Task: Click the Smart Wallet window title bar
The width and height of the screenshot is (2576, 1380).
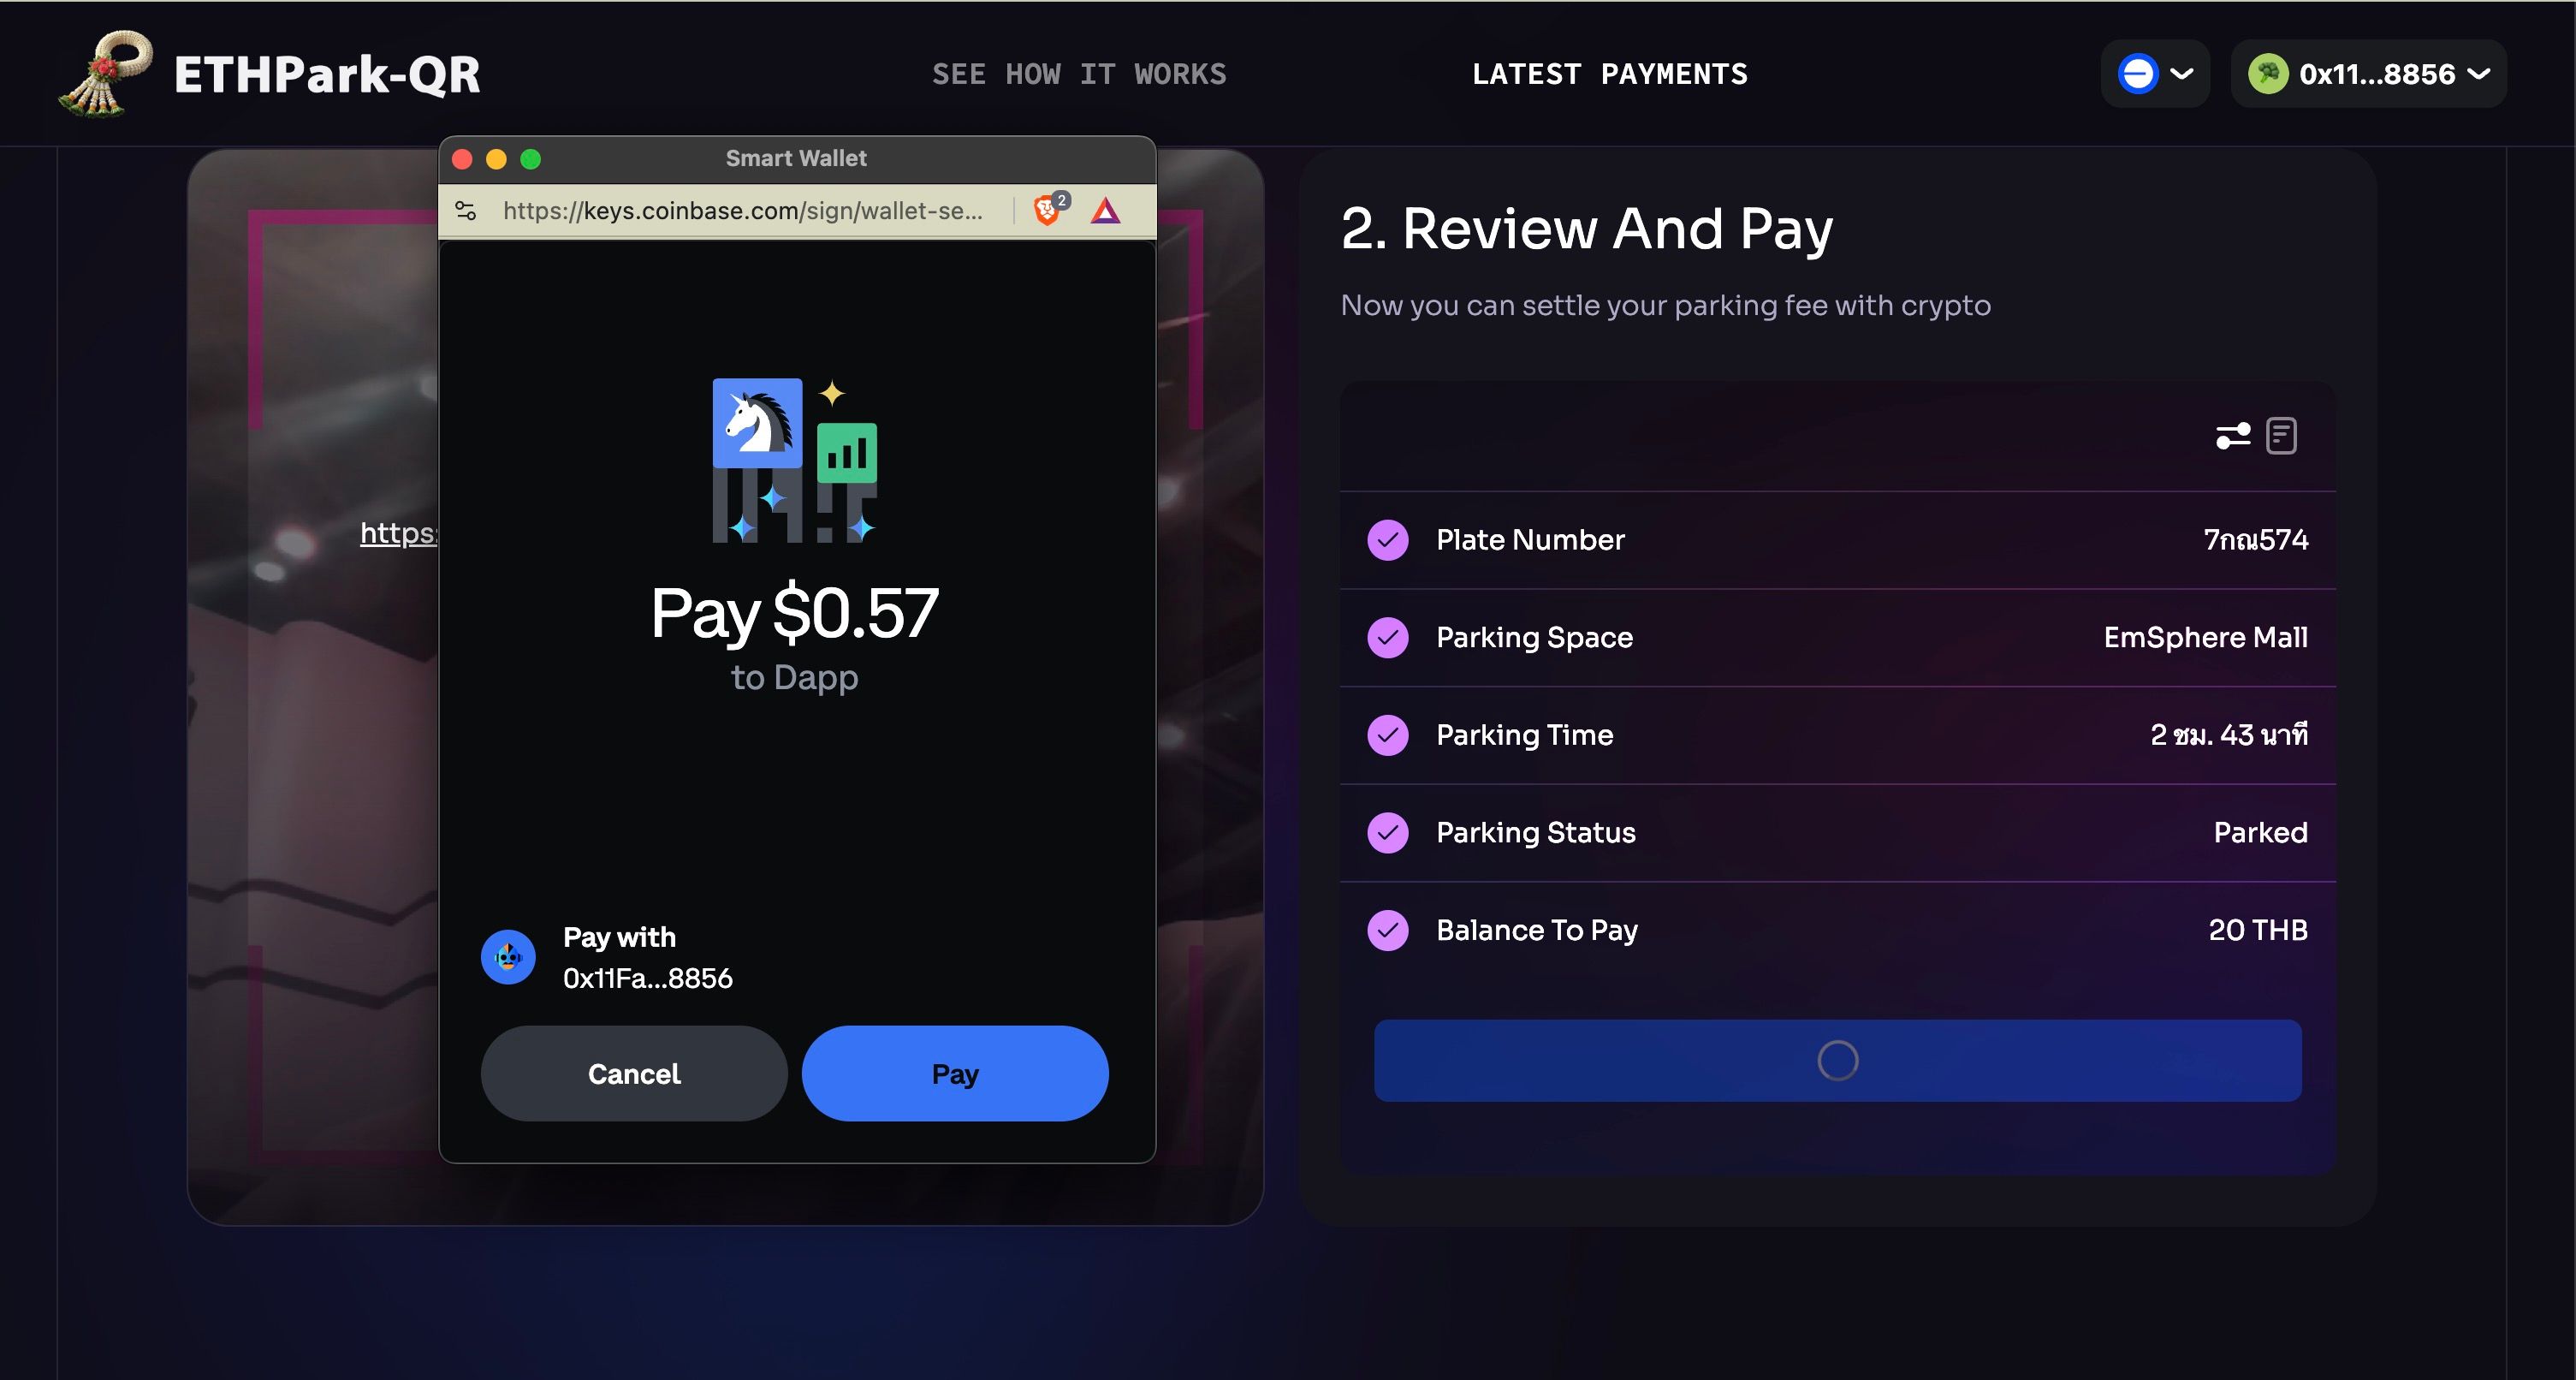Action: 797,159
